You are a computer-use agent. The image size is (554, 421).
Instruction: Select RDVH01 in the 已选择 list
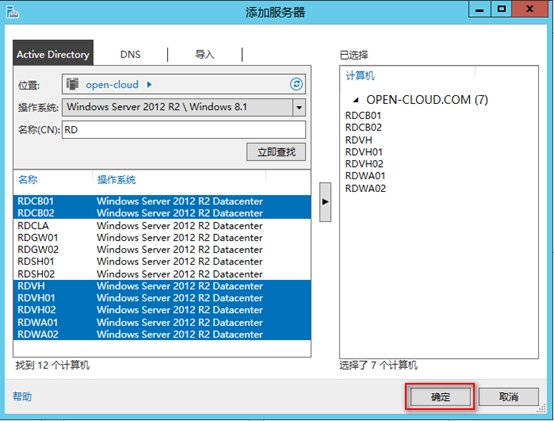pyautogui.click(x=364, y=152)
